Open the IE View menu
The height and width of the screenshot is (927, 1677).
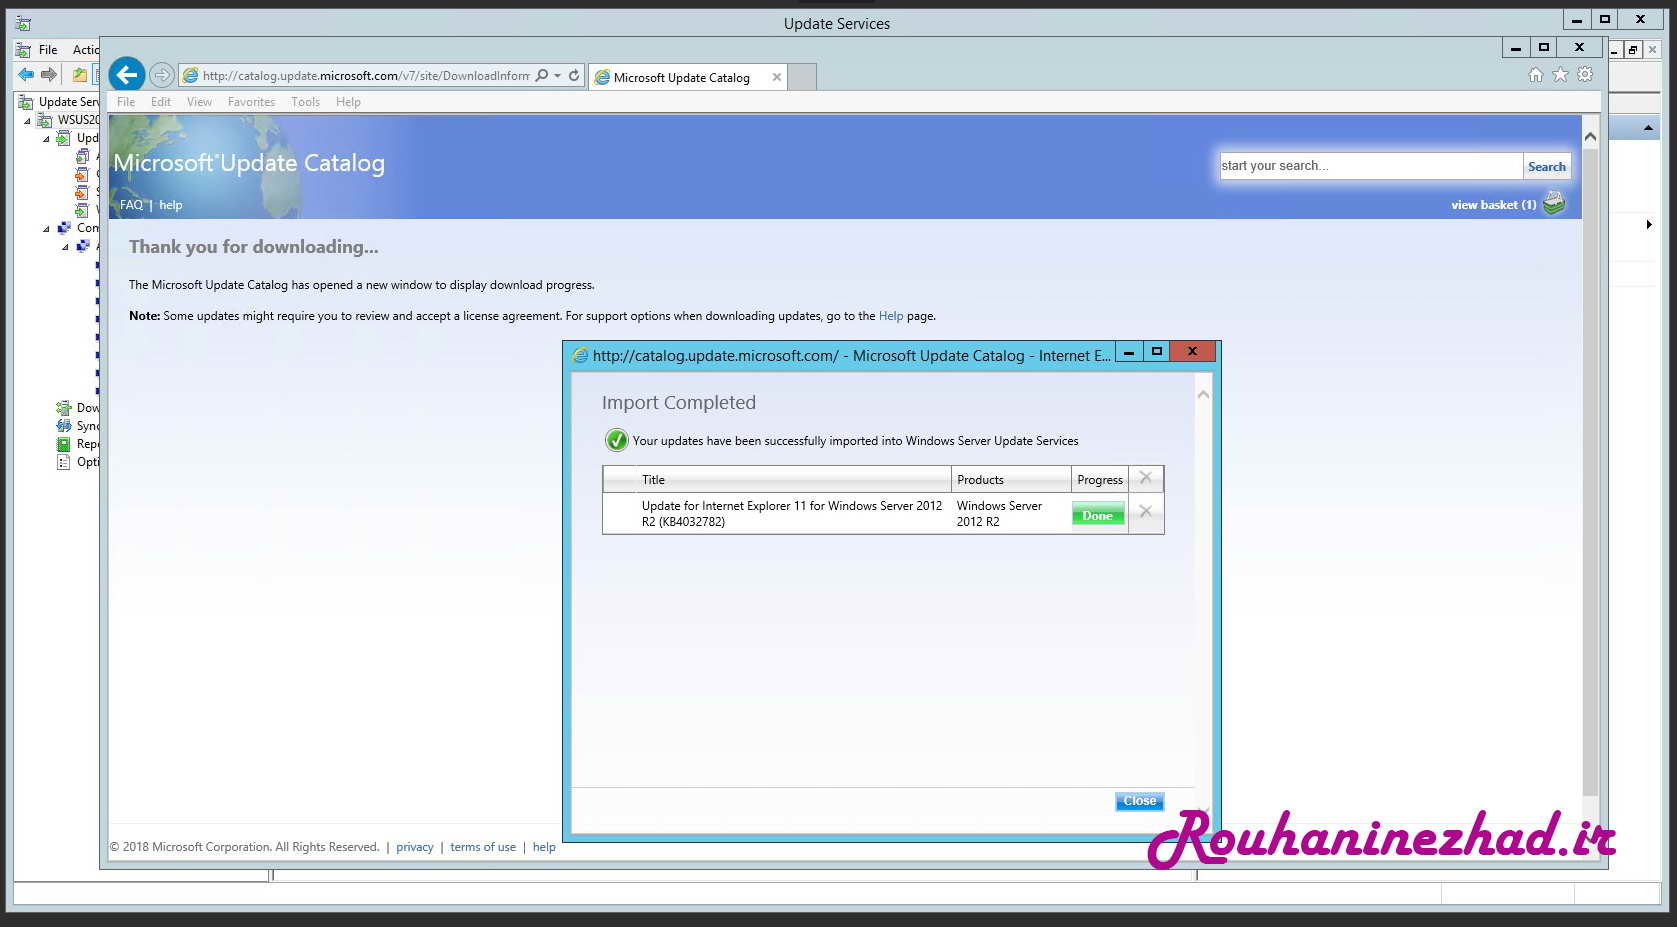pyautogui.click(x=199, y=102)
